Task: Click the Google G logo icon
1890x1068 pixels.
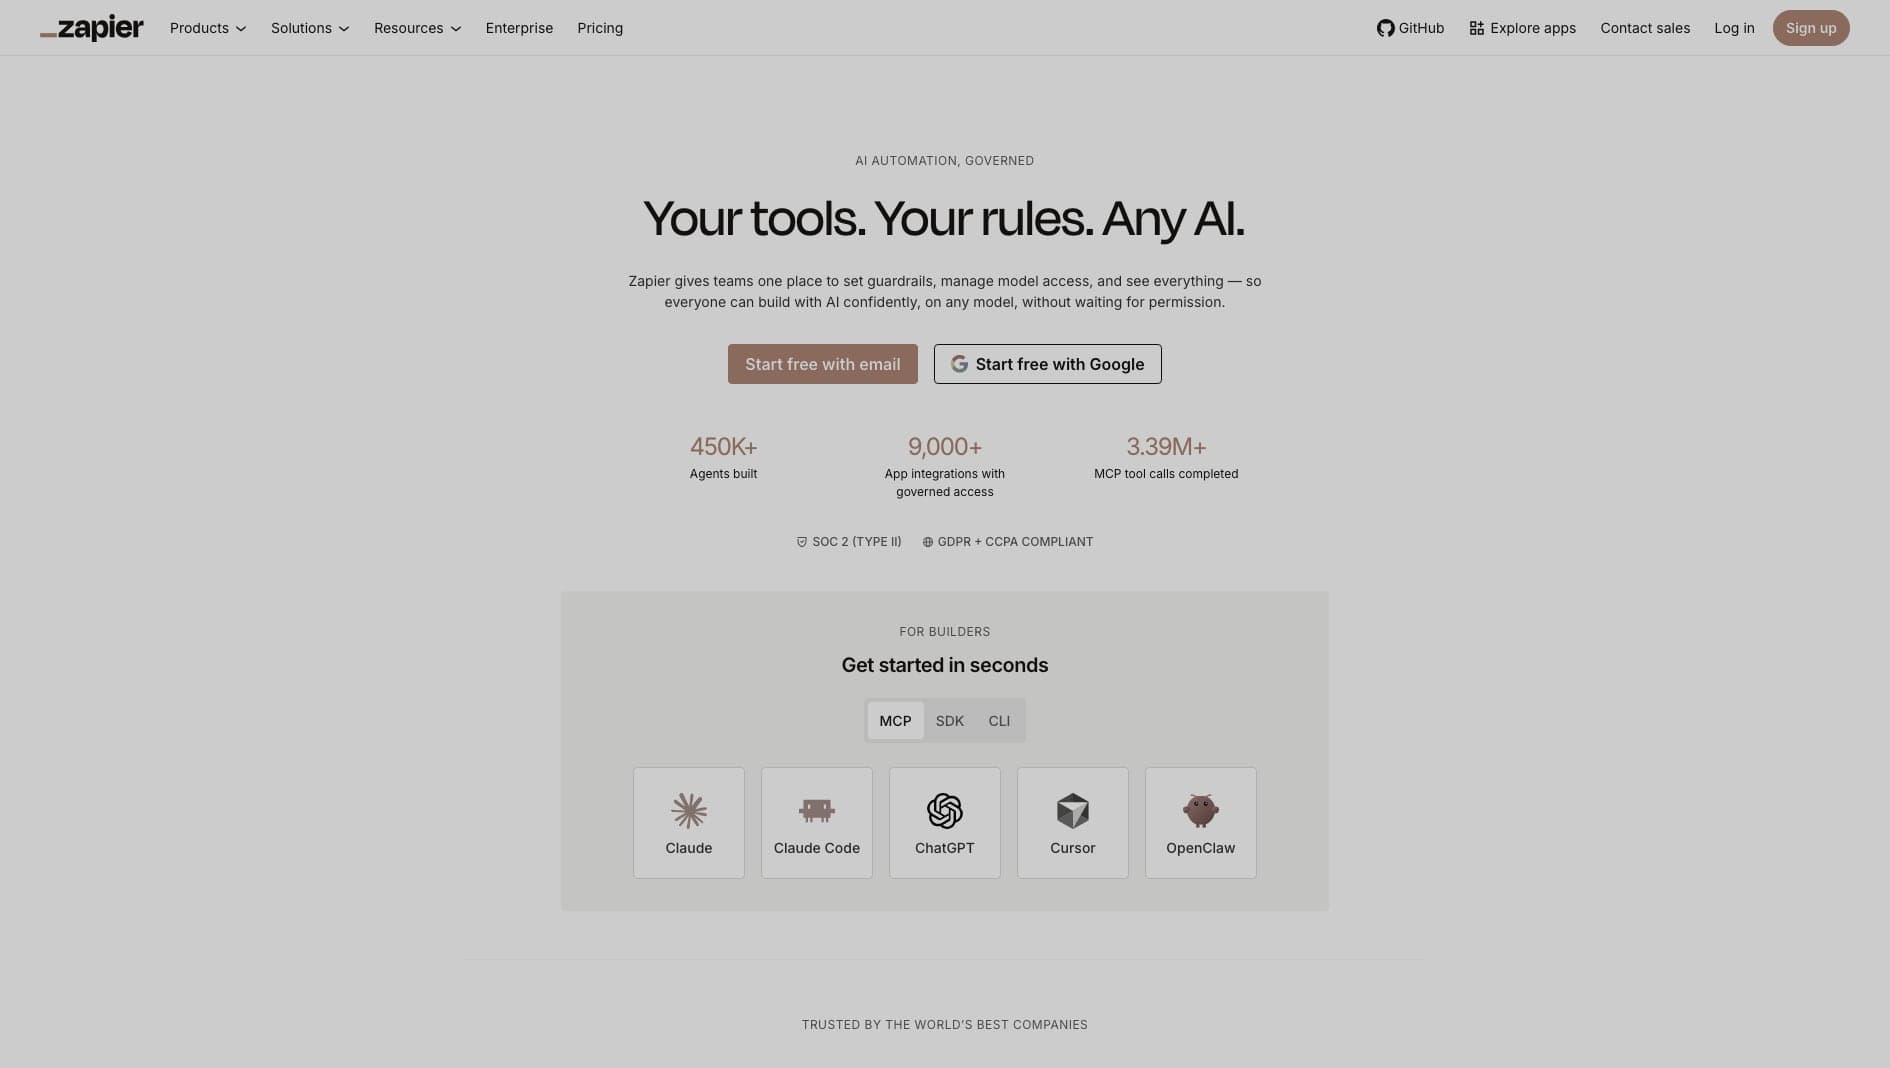Action: 959,364
